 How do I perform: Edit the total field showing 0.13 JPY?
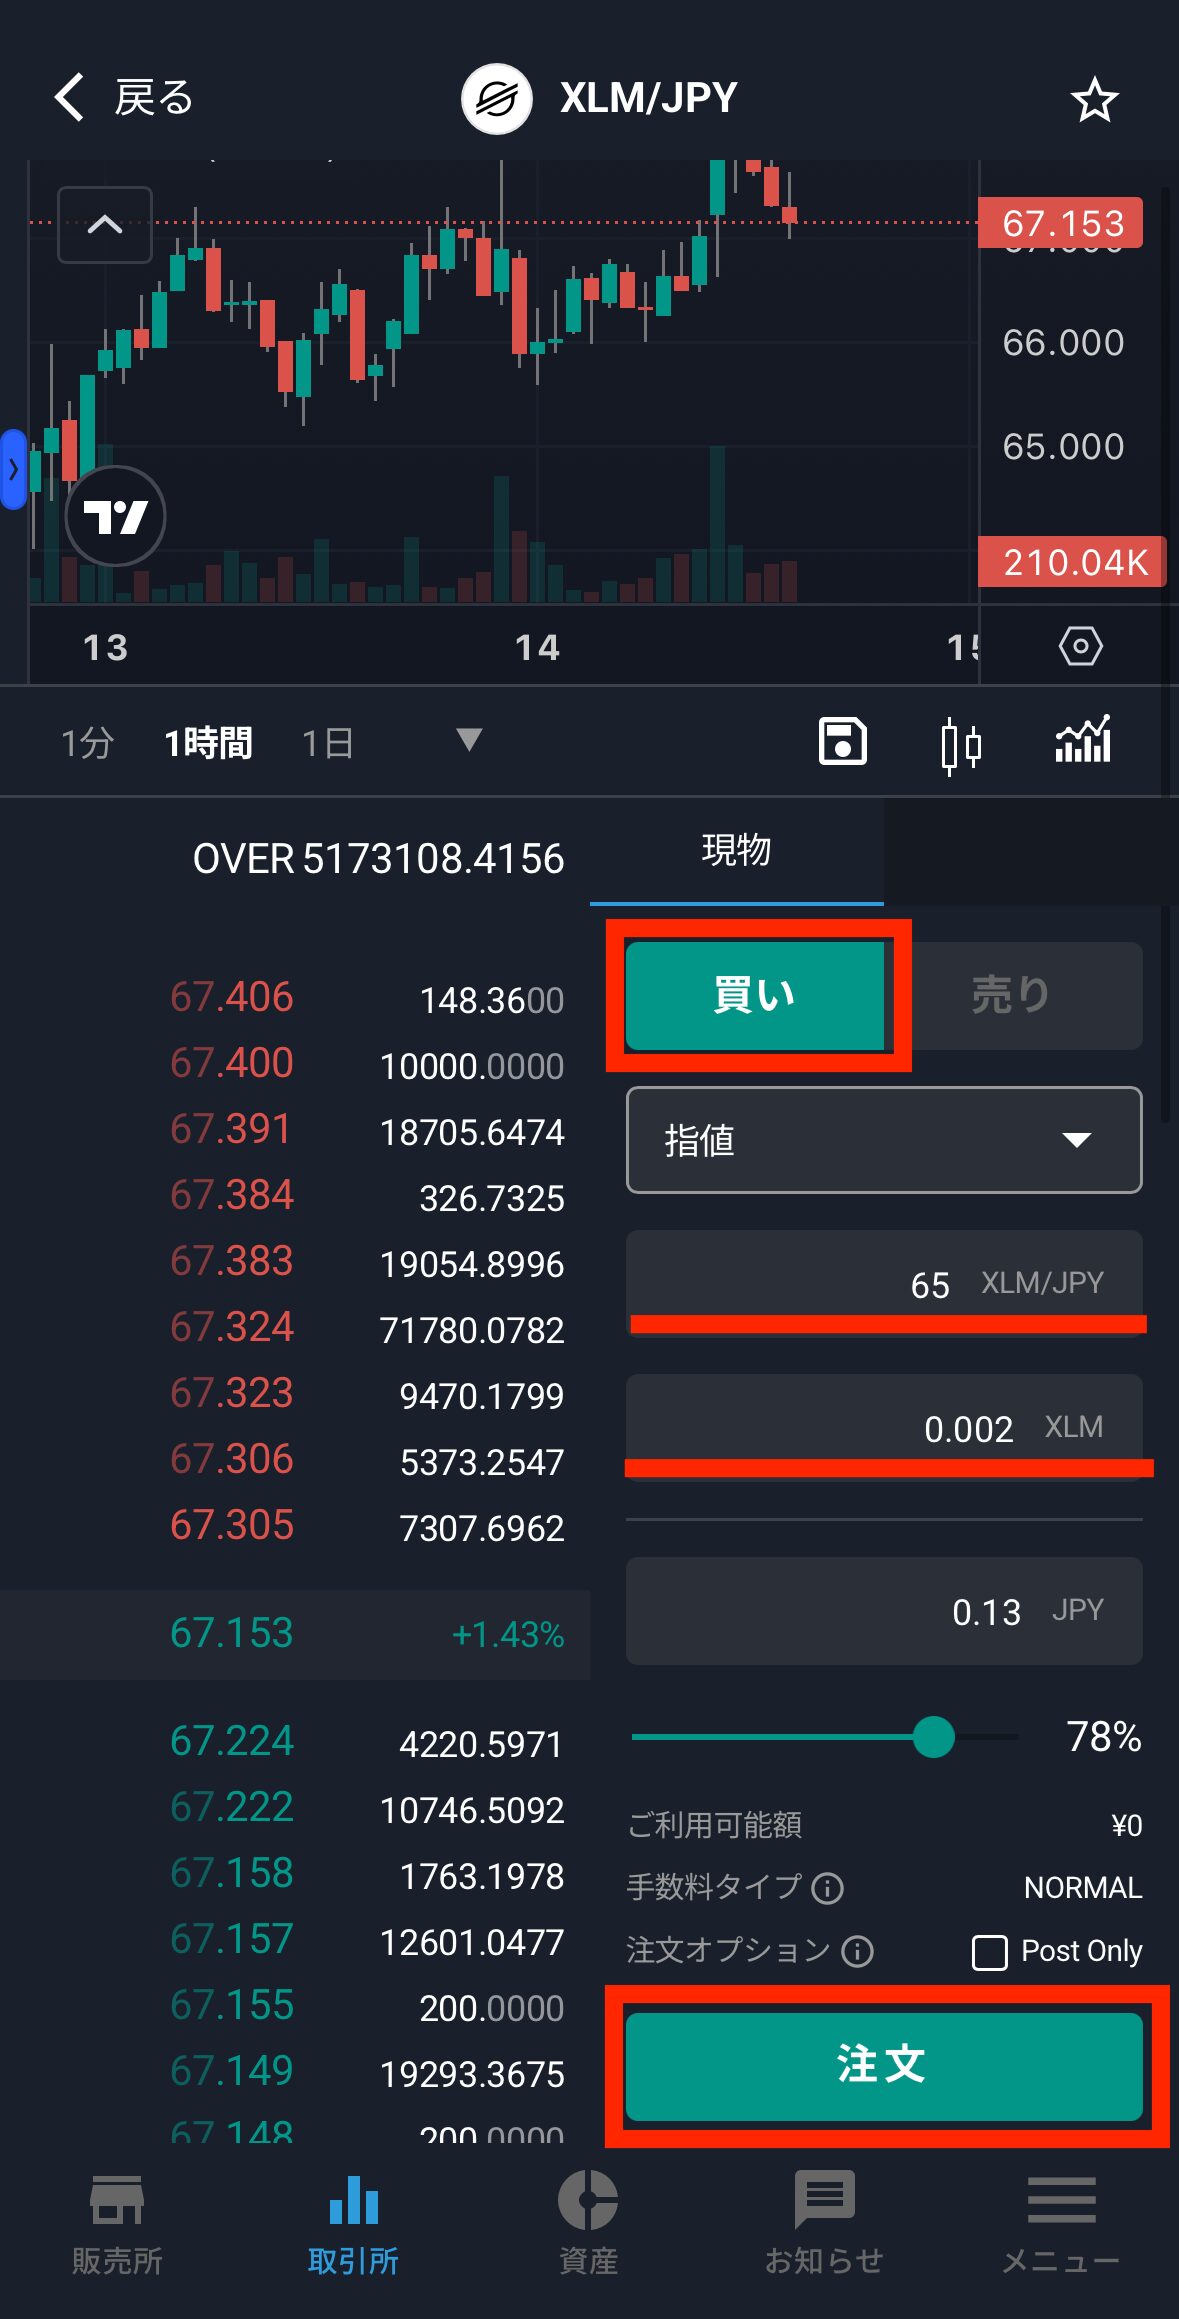coord(884,1611)
